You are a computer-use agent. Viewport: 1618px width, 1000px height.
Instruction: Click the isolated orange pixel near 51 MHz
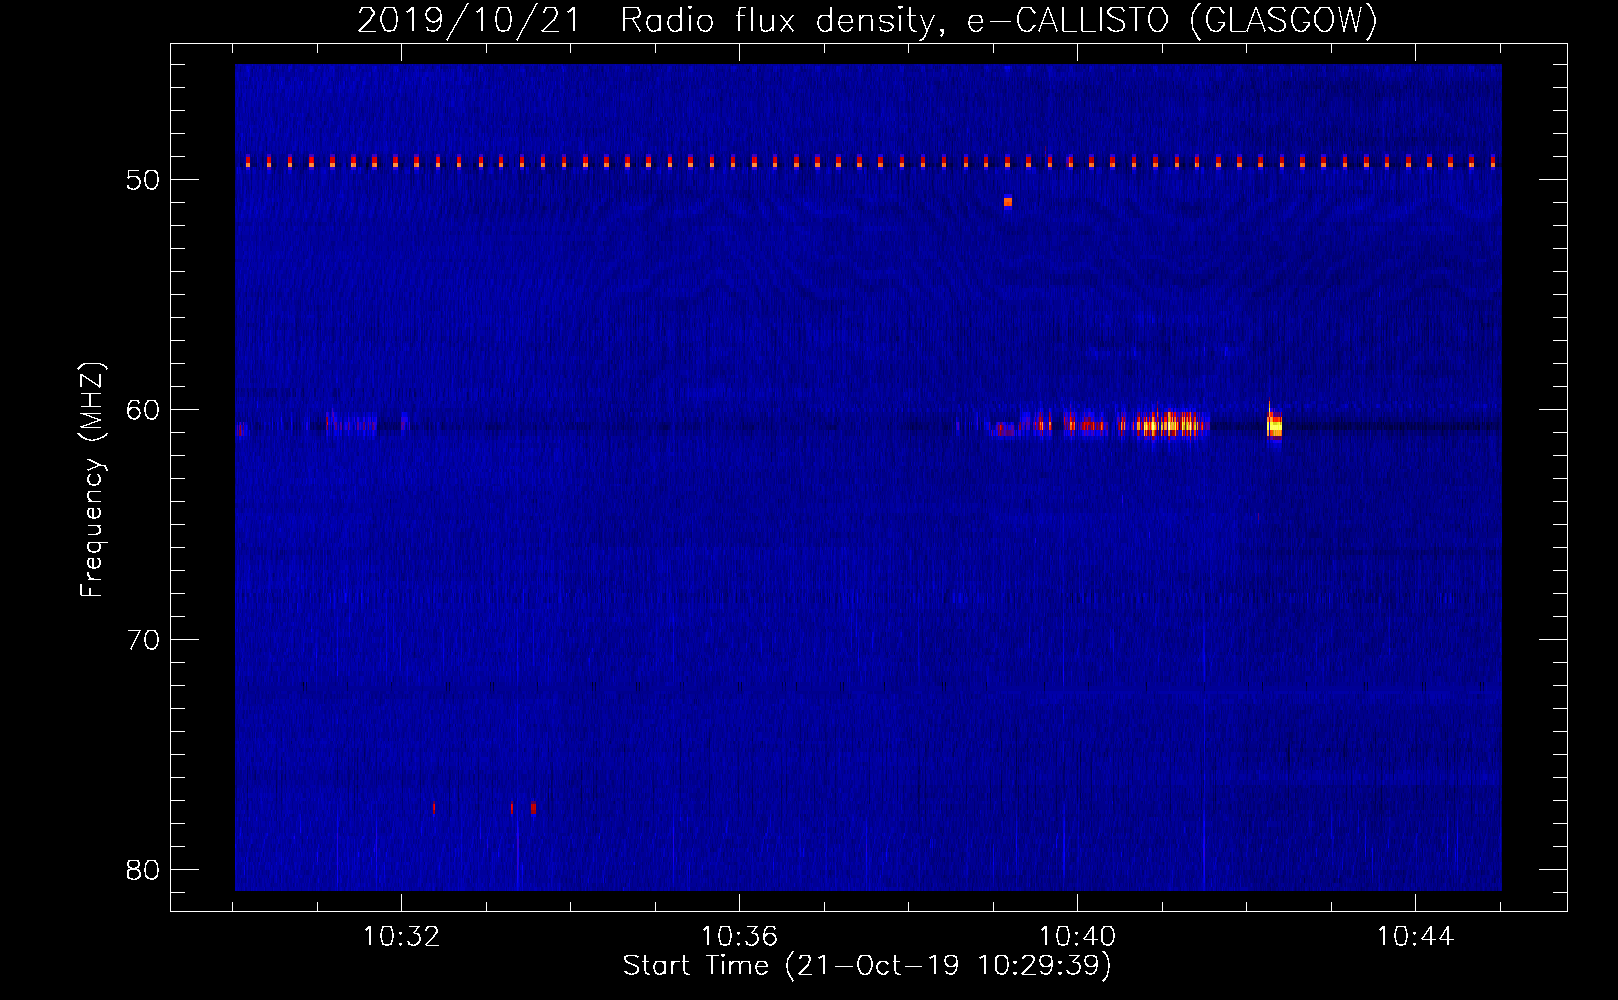tap(1008, 202)
